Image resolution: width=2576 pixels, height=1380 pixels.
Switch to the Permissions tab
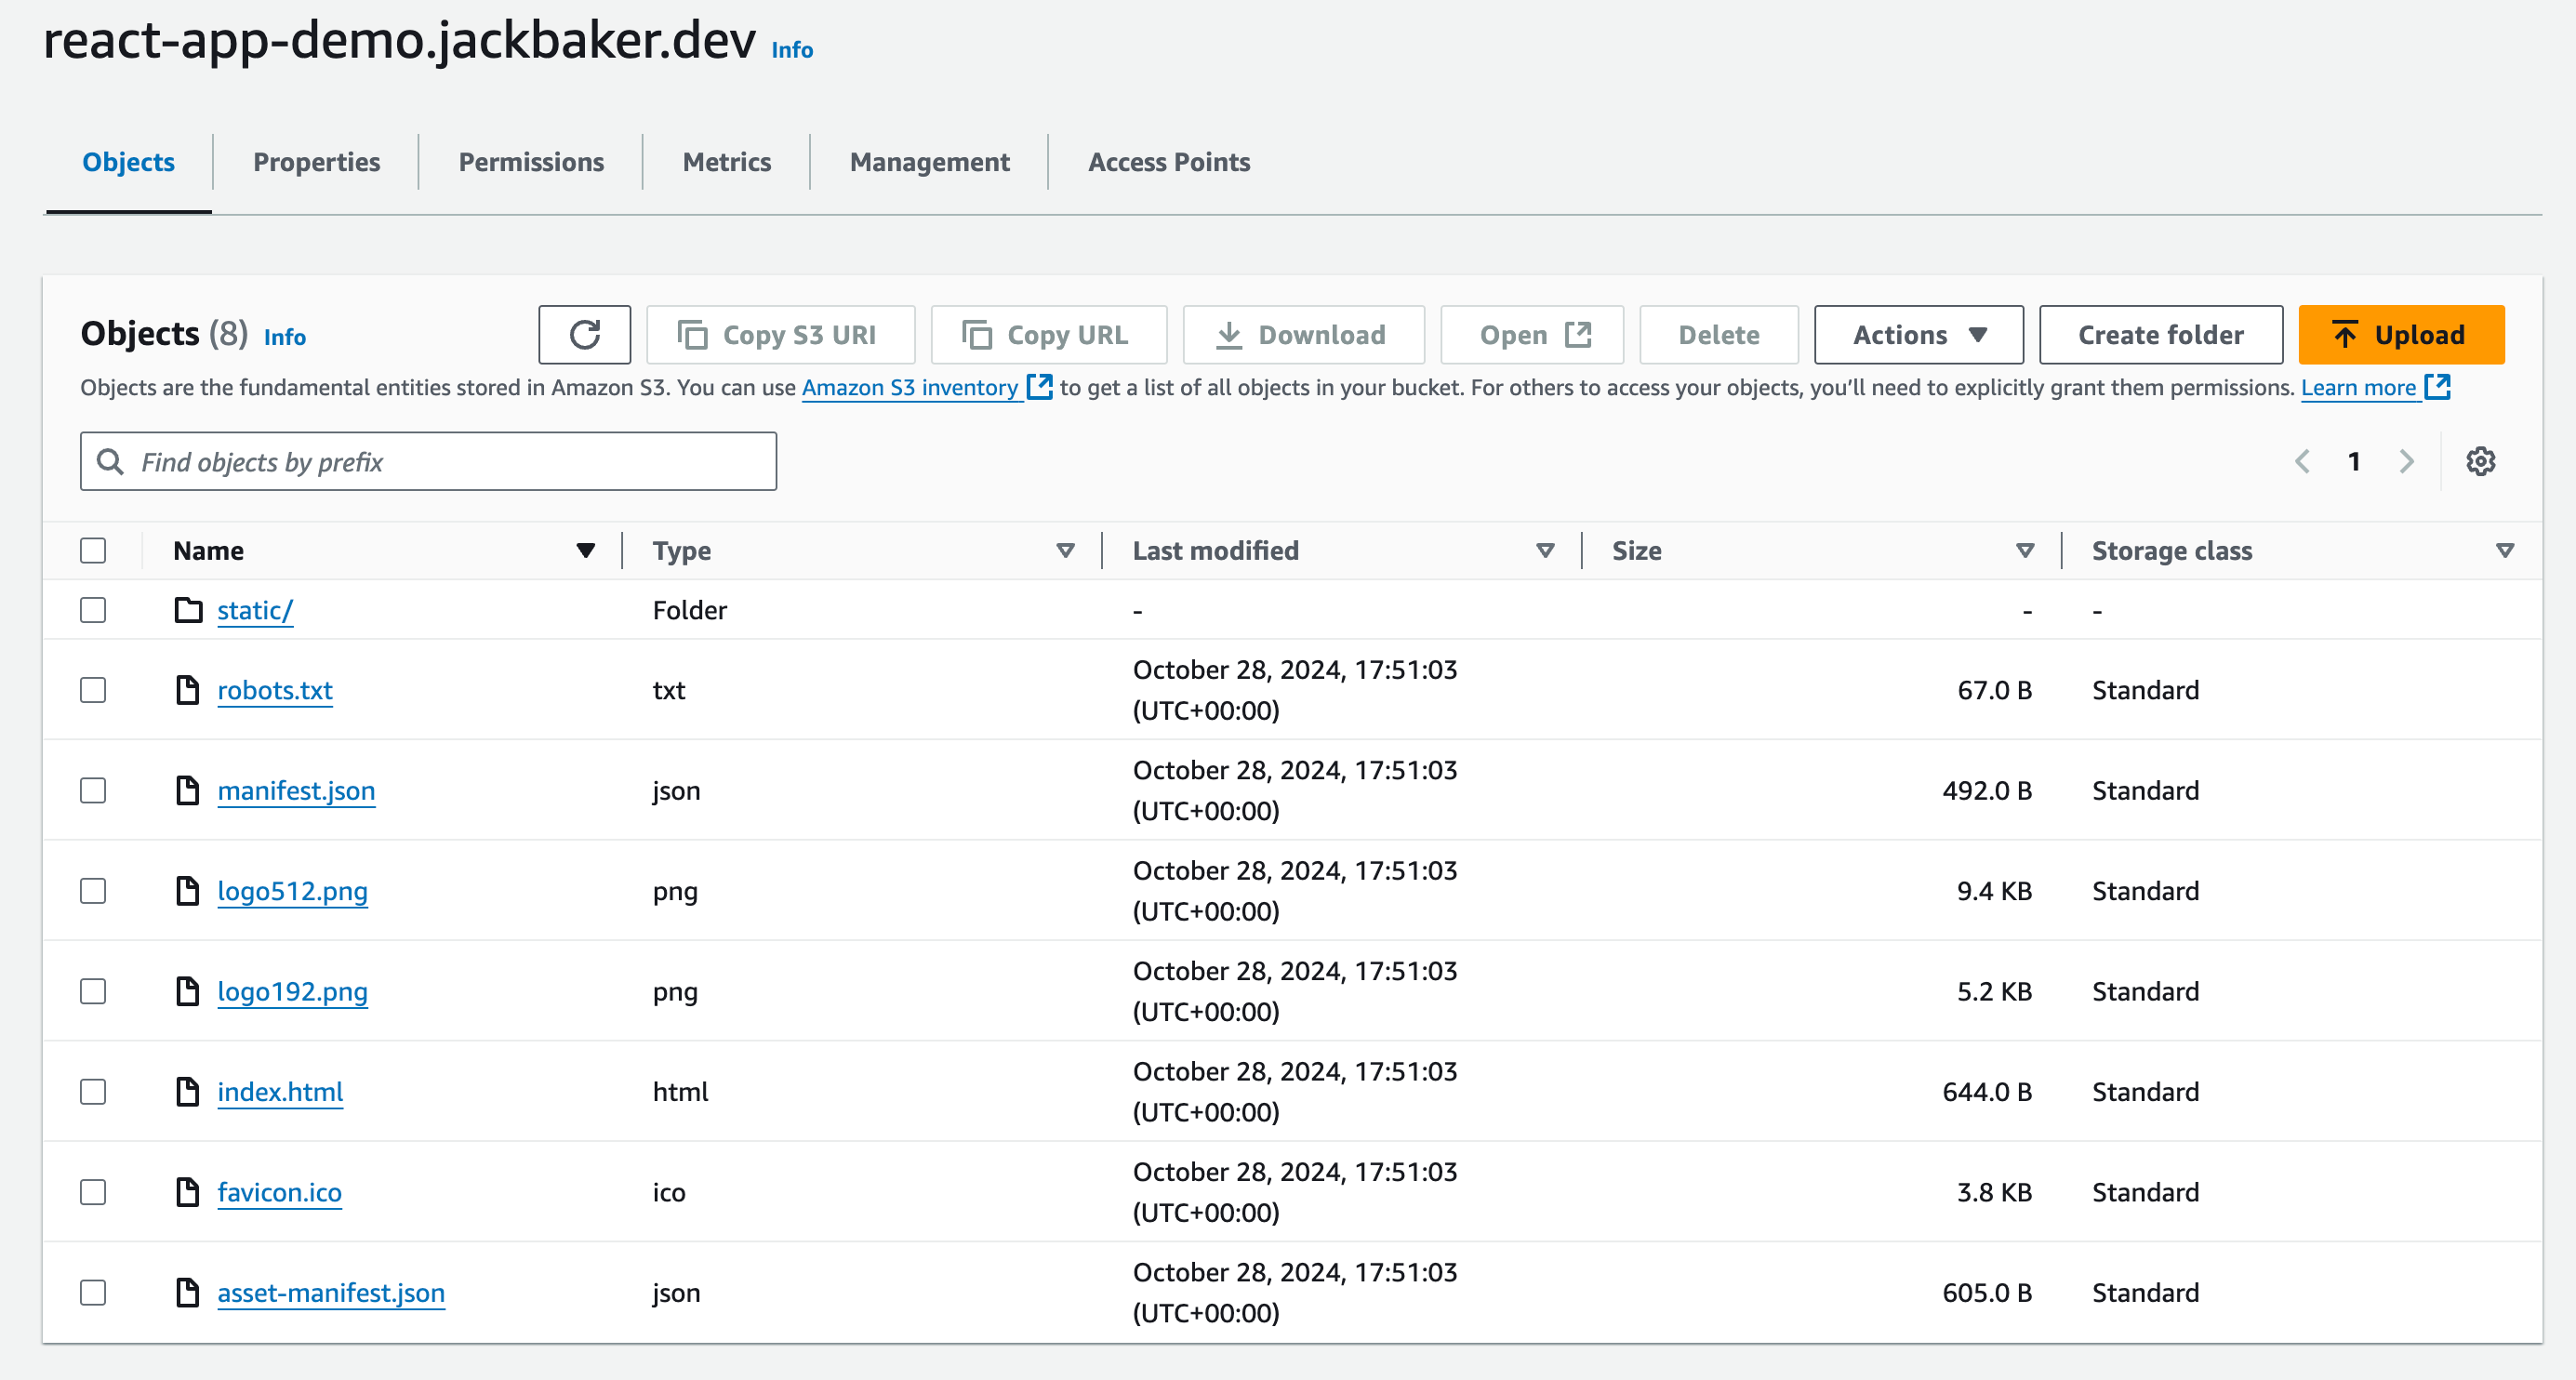pos(531,162)
